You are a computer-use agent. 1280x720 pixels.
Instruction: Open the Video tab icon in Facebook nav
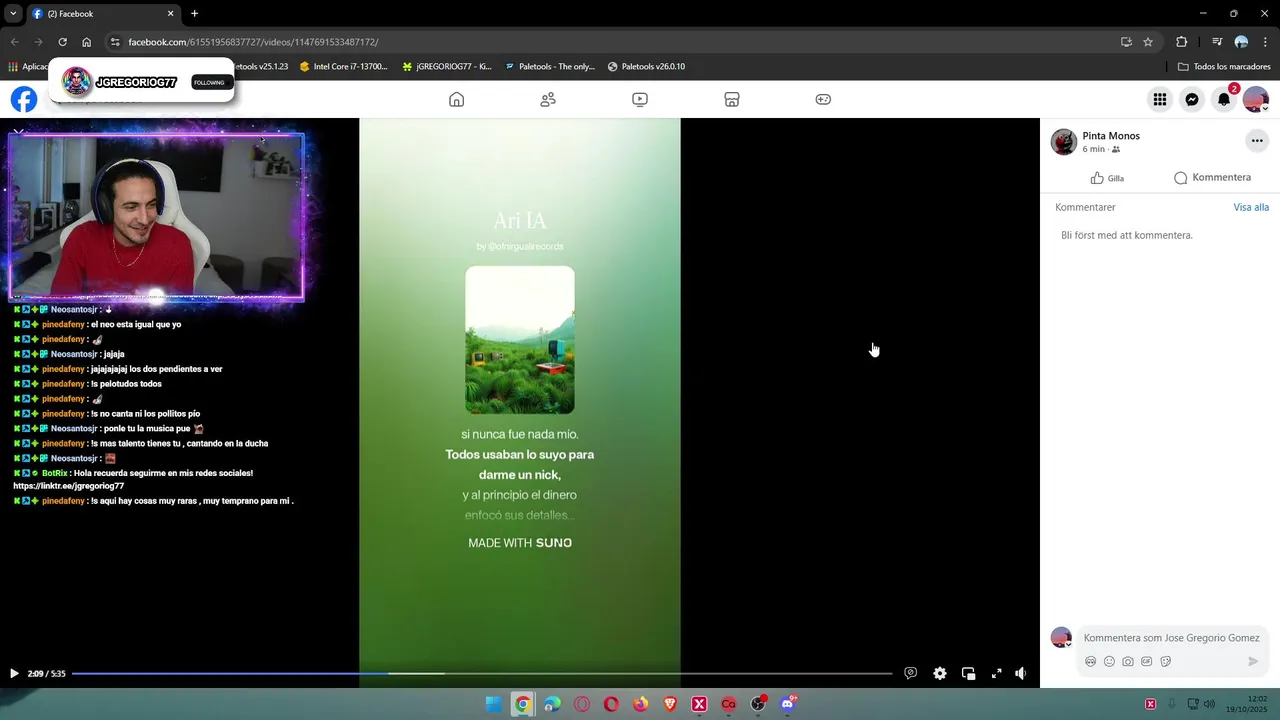(x=640, y=99)
